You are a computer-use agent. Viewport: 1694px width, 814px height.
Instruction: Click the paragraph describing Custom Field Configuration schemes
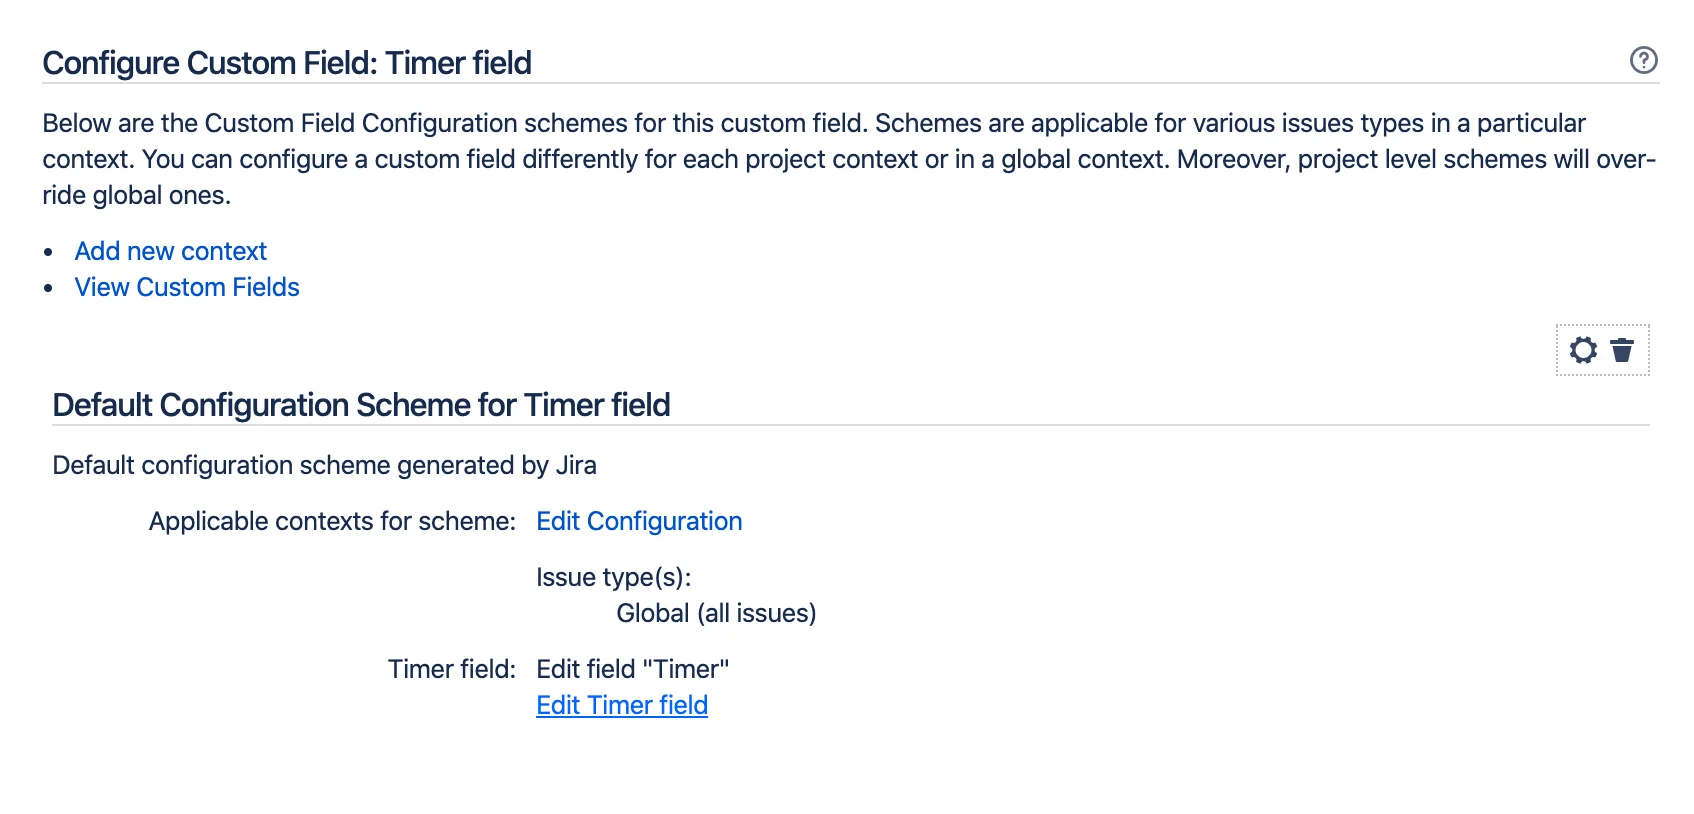pyautogui.click(x=849, y=159)
